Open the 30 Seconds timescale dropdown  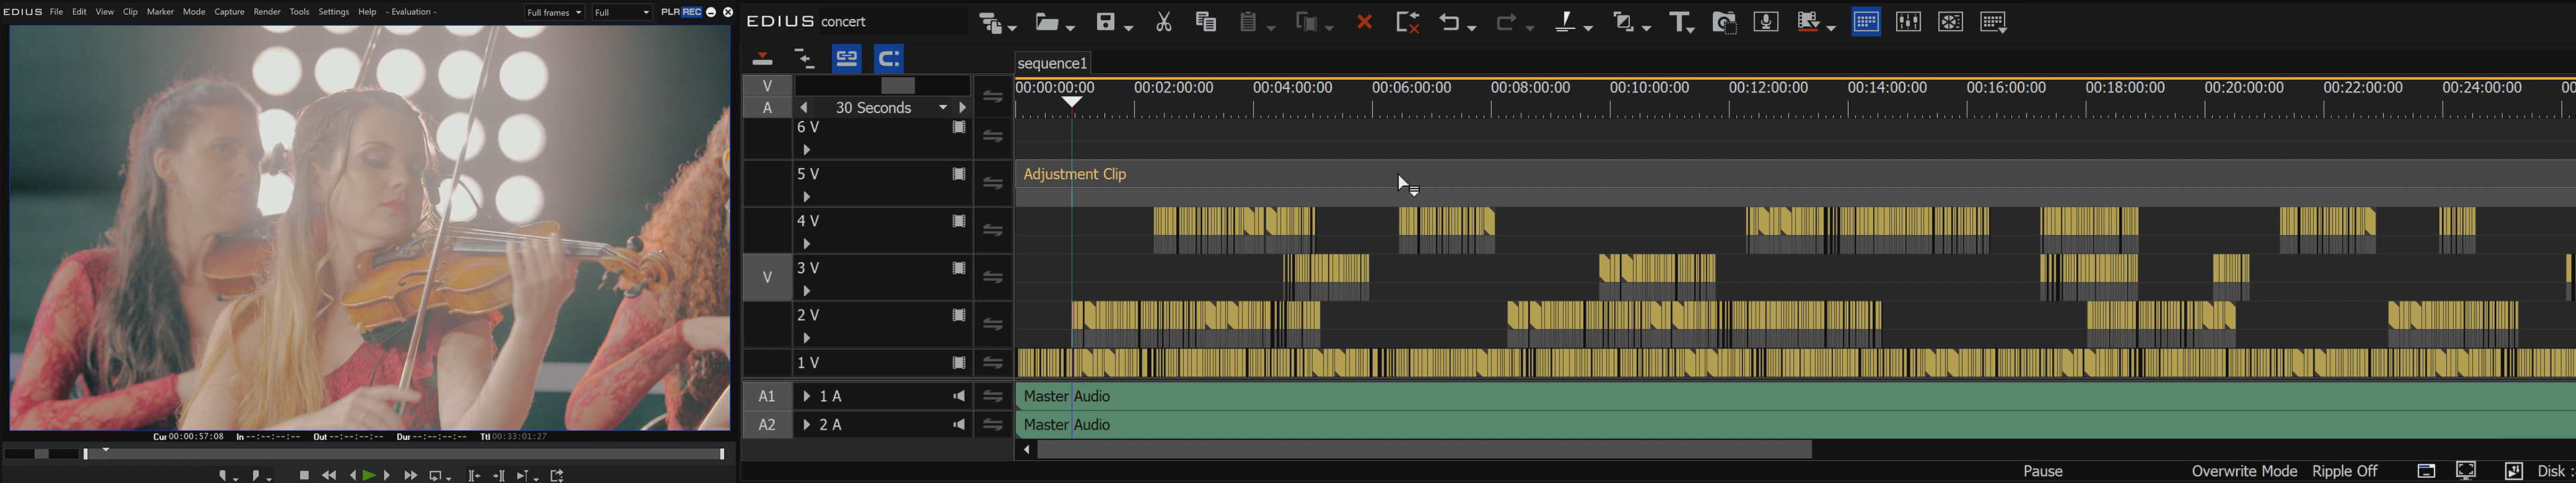(x=942, y=108)
